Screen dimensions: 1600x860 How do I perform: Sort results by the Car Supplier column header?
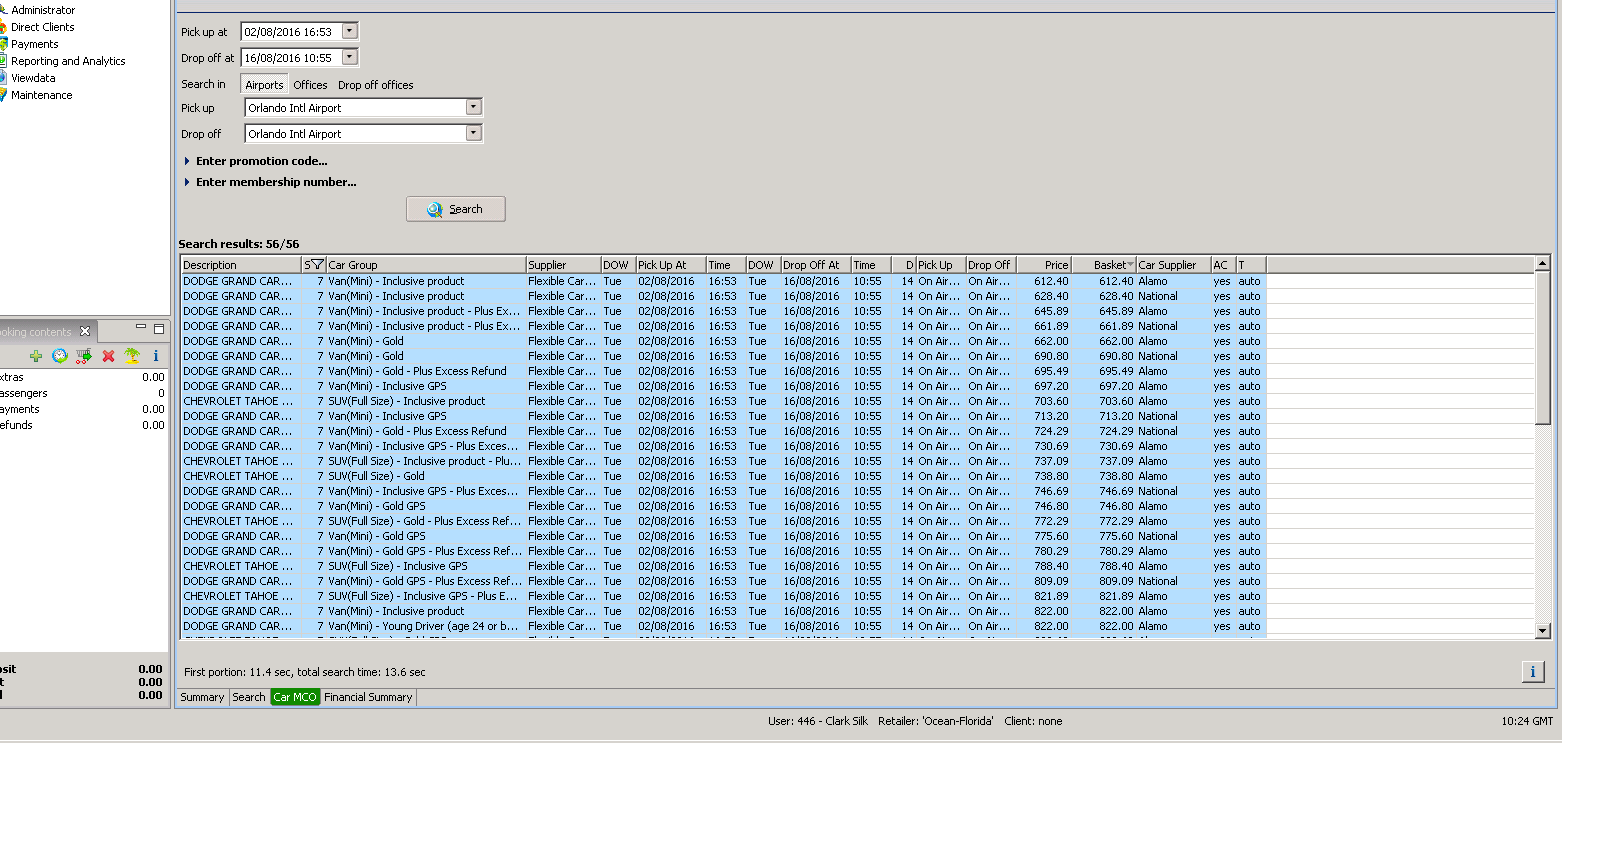coord(1173,265)
